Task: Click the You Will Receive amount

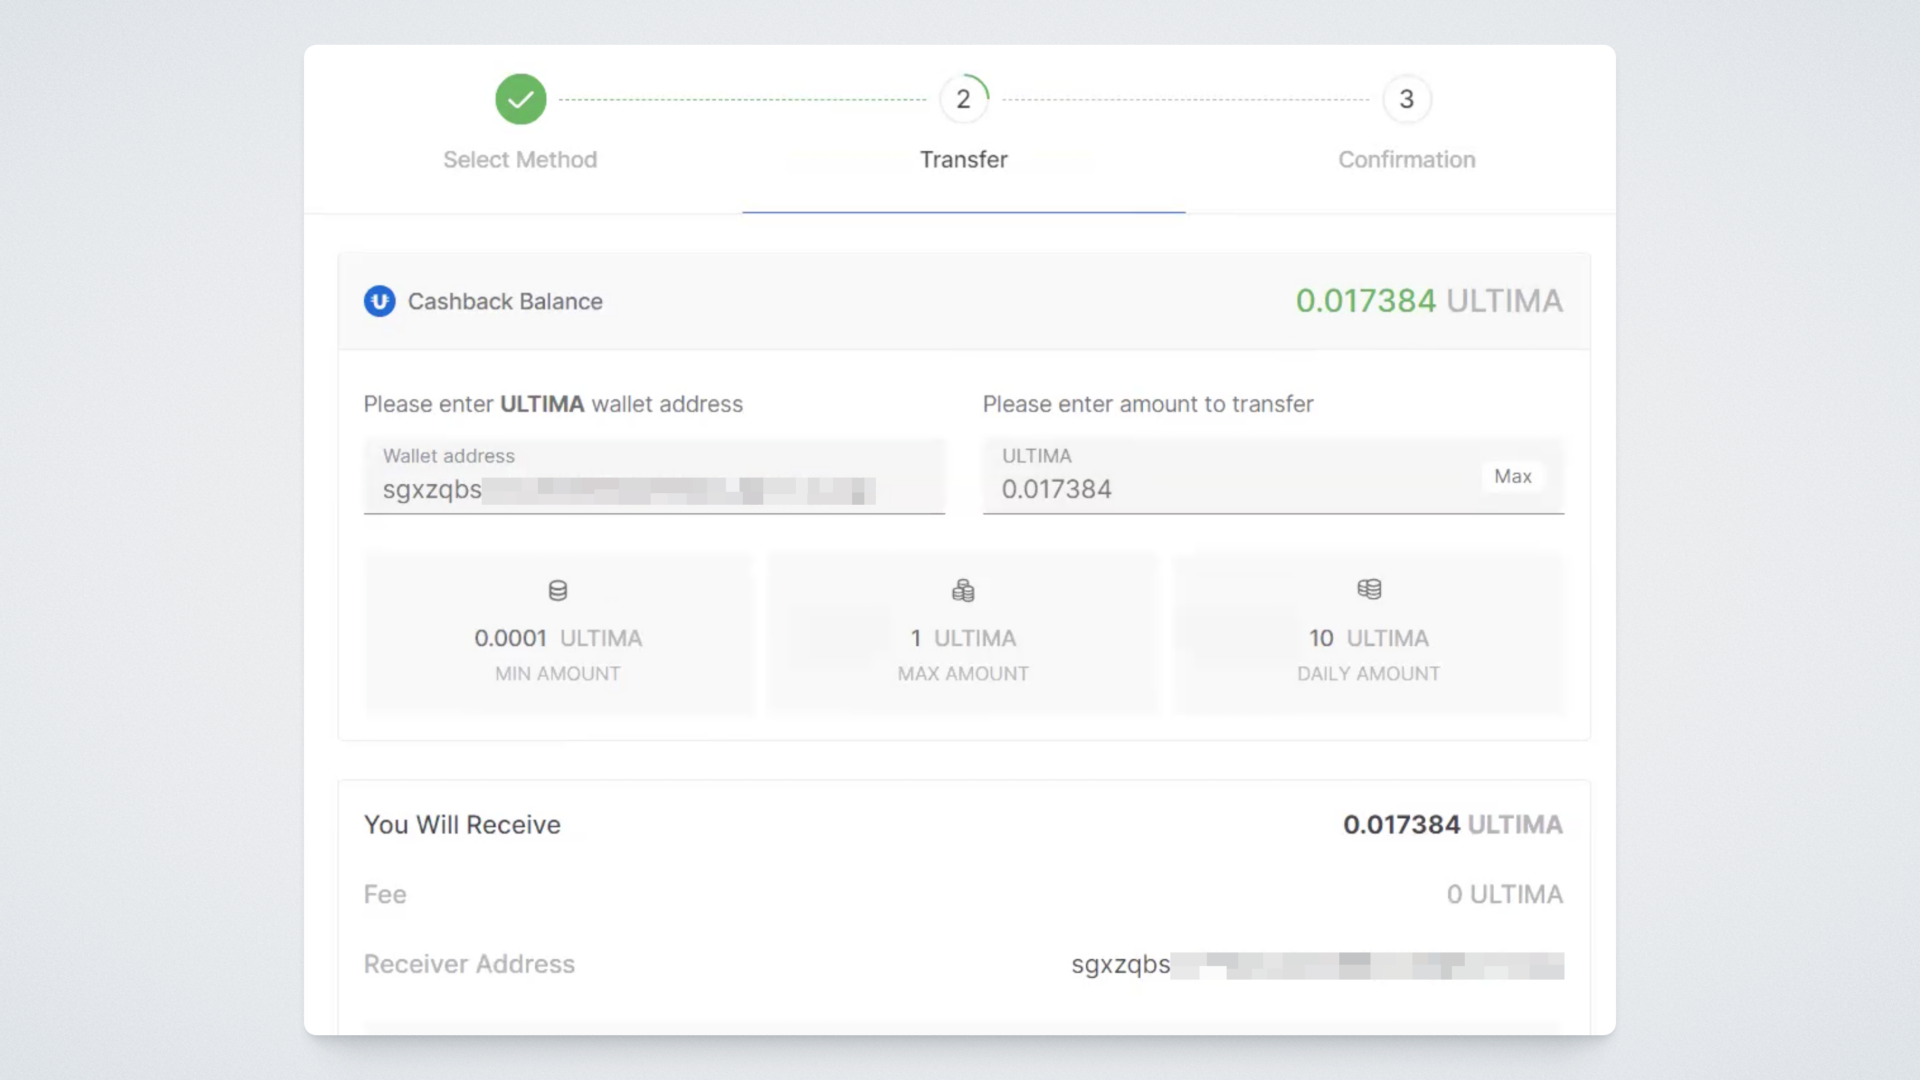Action: [x=1452, y=825]
